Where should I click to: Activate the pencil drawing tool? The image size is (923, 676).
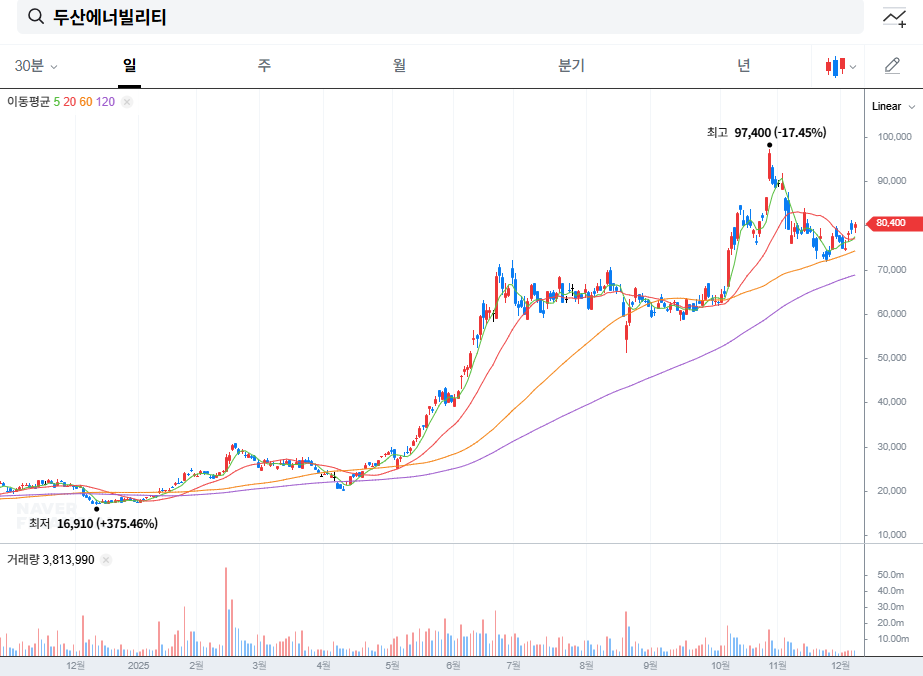click(892, 65)
